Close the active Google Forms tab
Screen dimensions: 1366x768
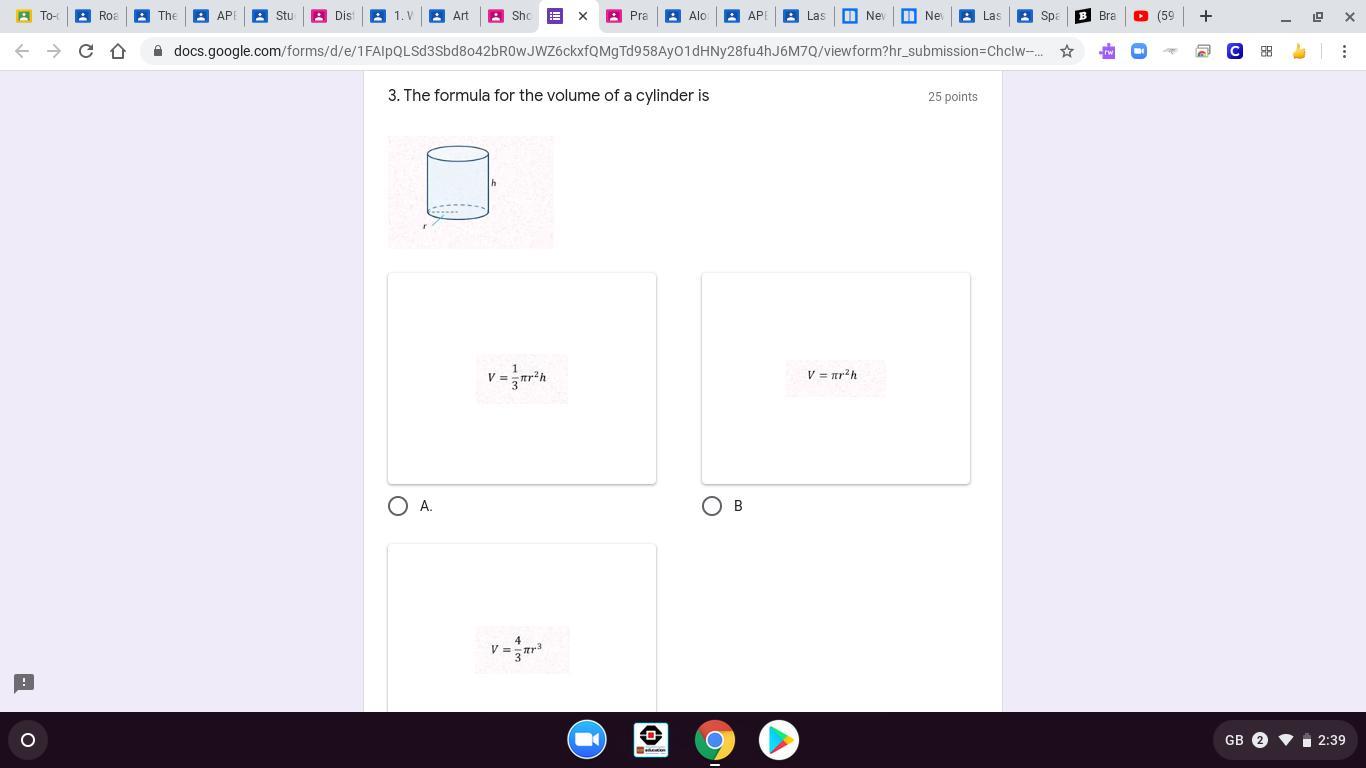click(x=583, y=16)
